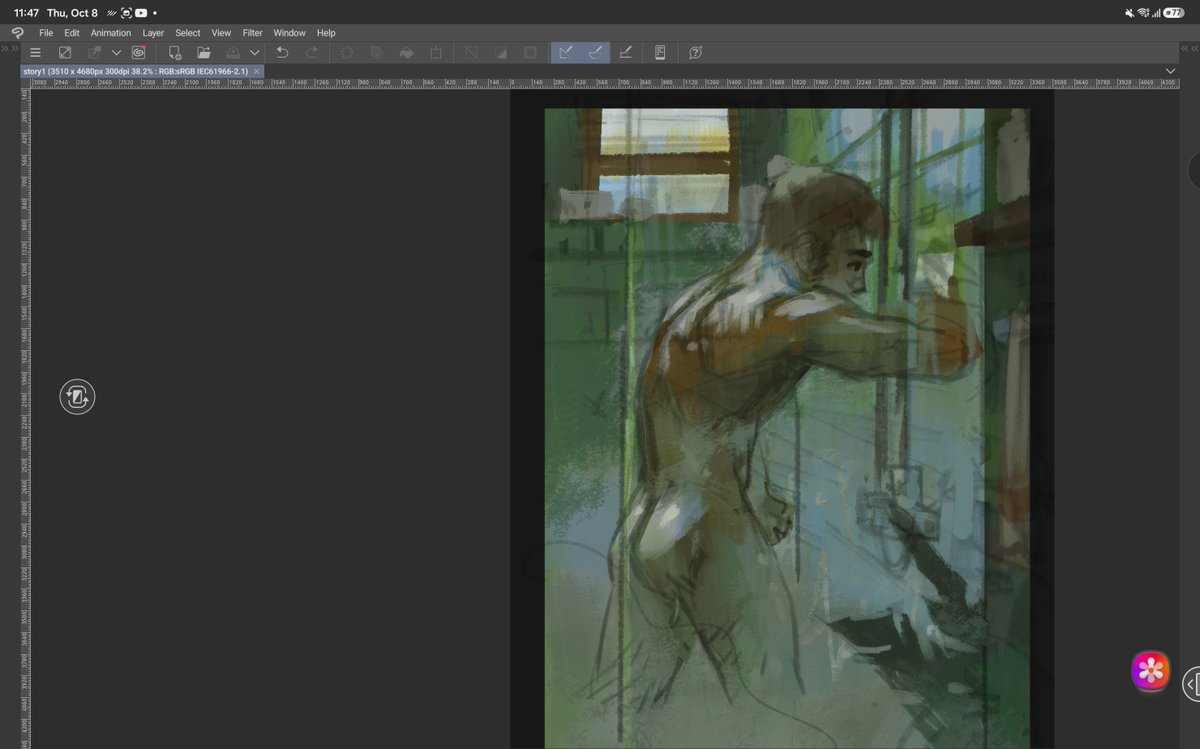Tap the YouTube icon in the status bar

pyautogui.click(x=141, y=13)
